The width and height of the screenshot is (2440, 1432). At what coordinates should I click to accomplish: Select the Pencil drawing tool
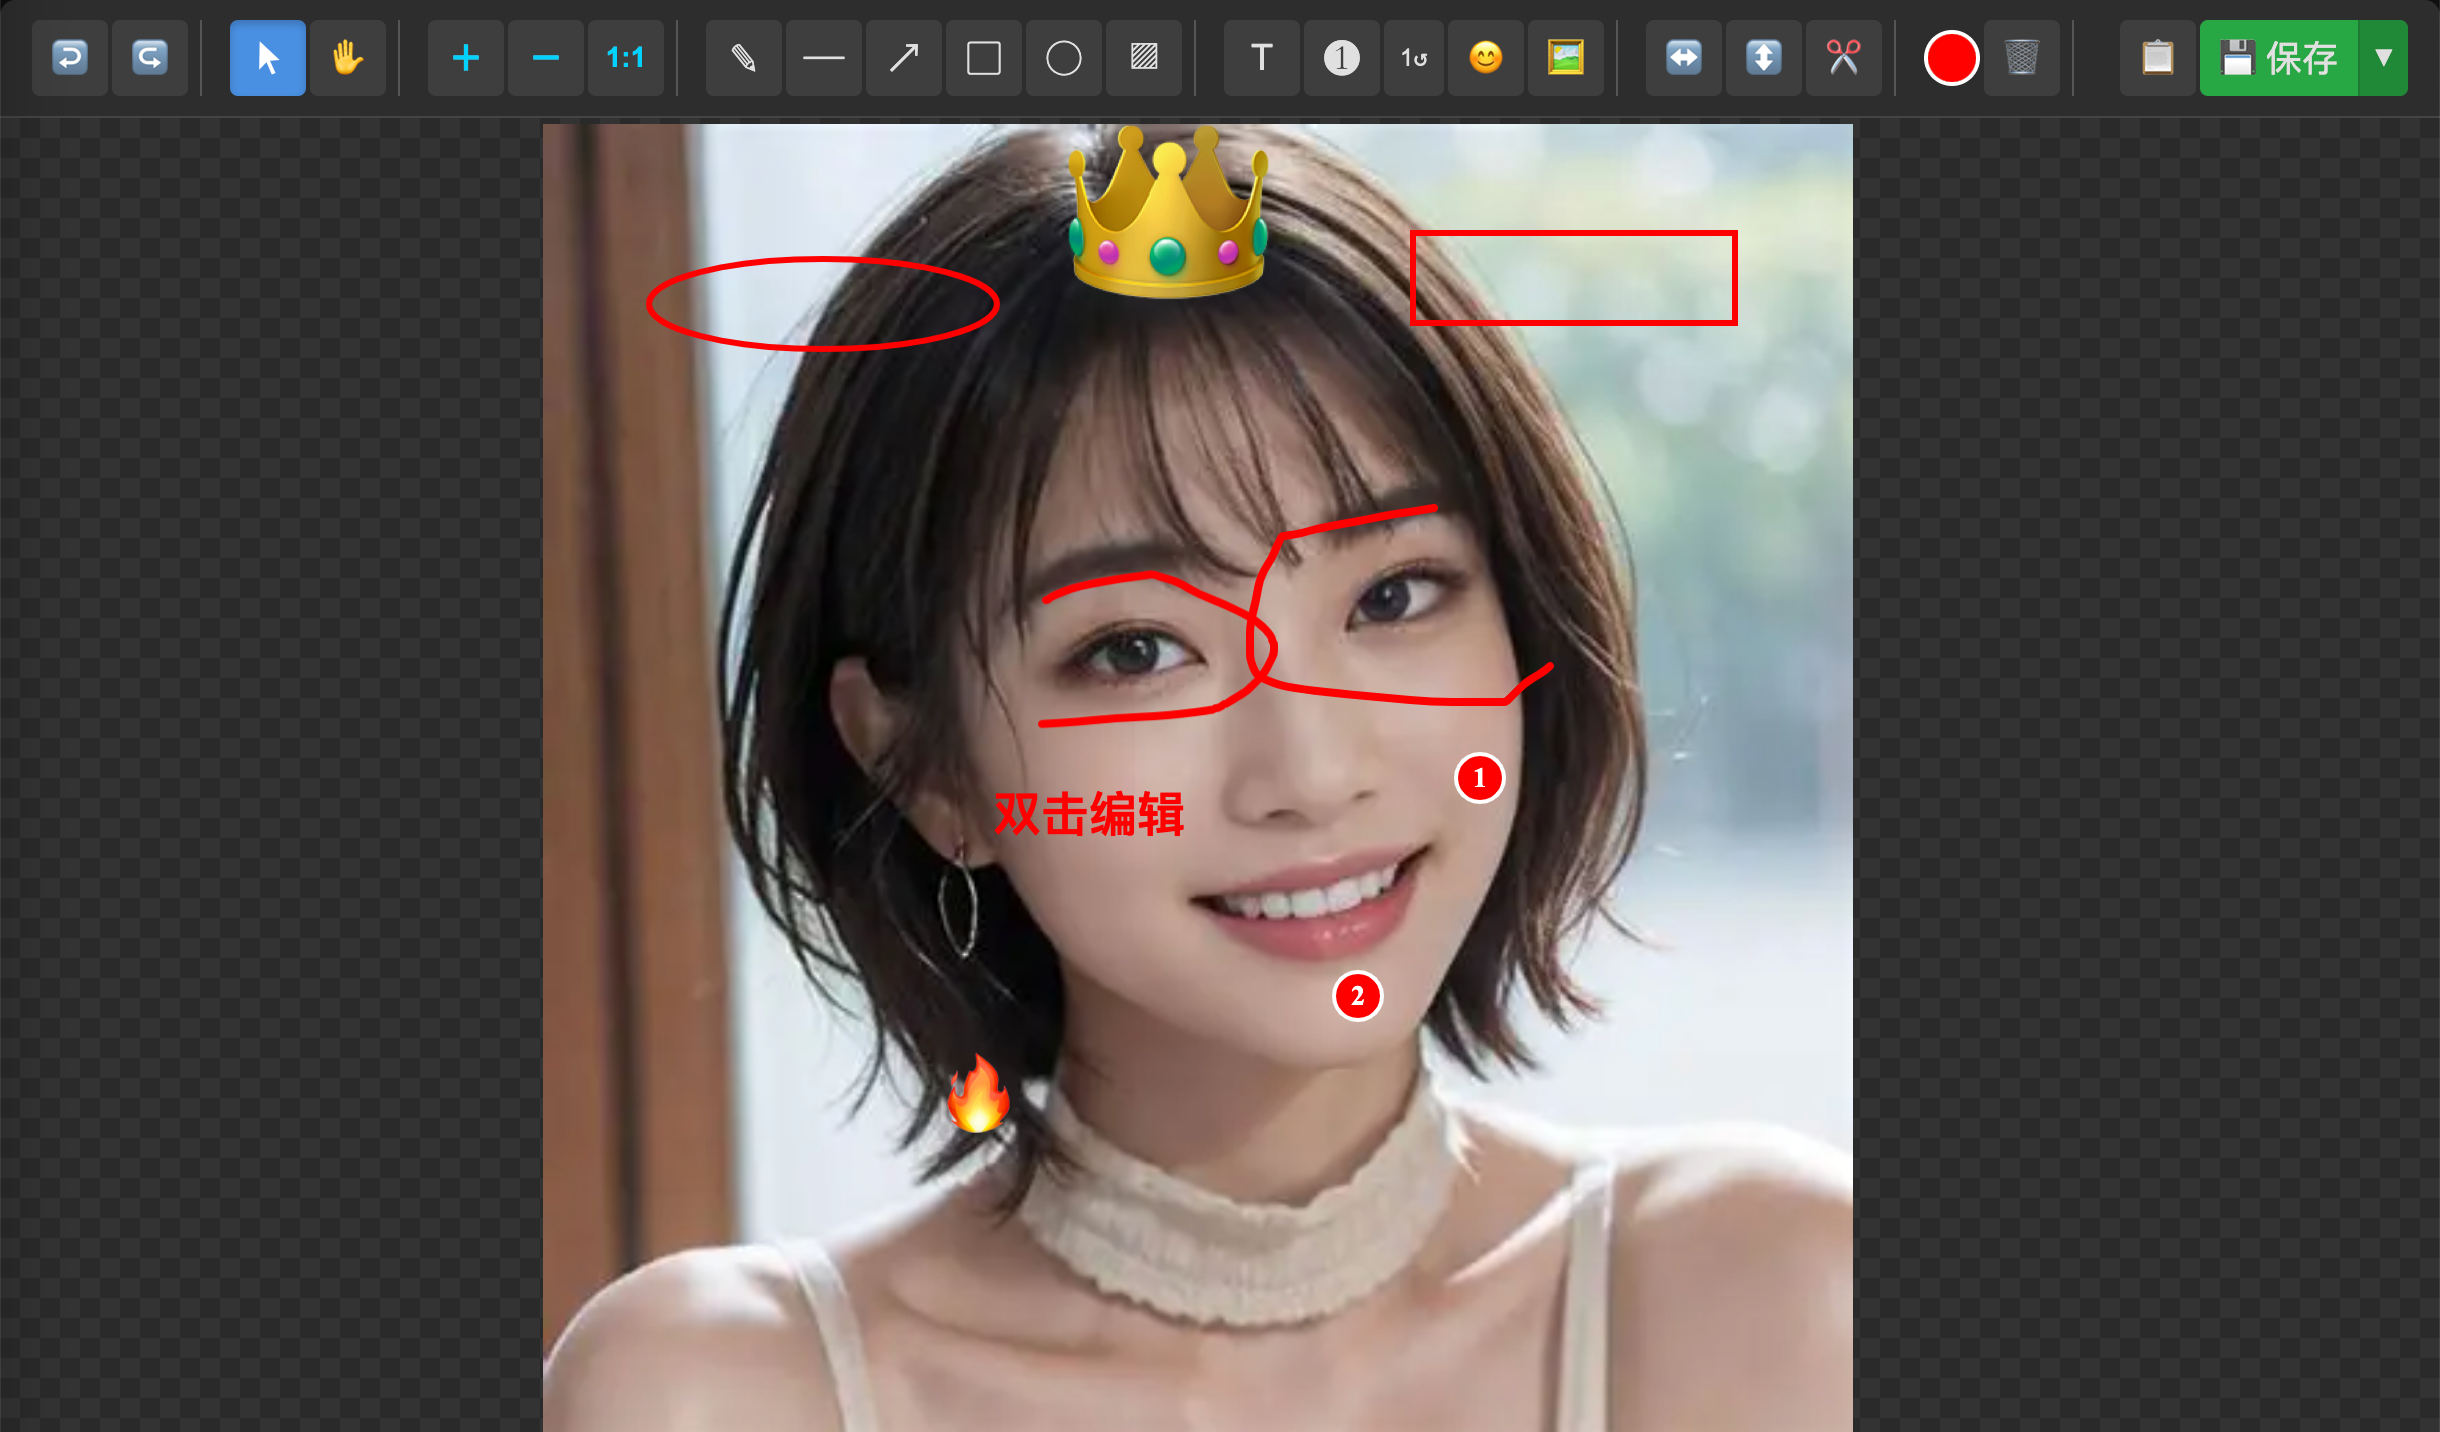[742, 58]
